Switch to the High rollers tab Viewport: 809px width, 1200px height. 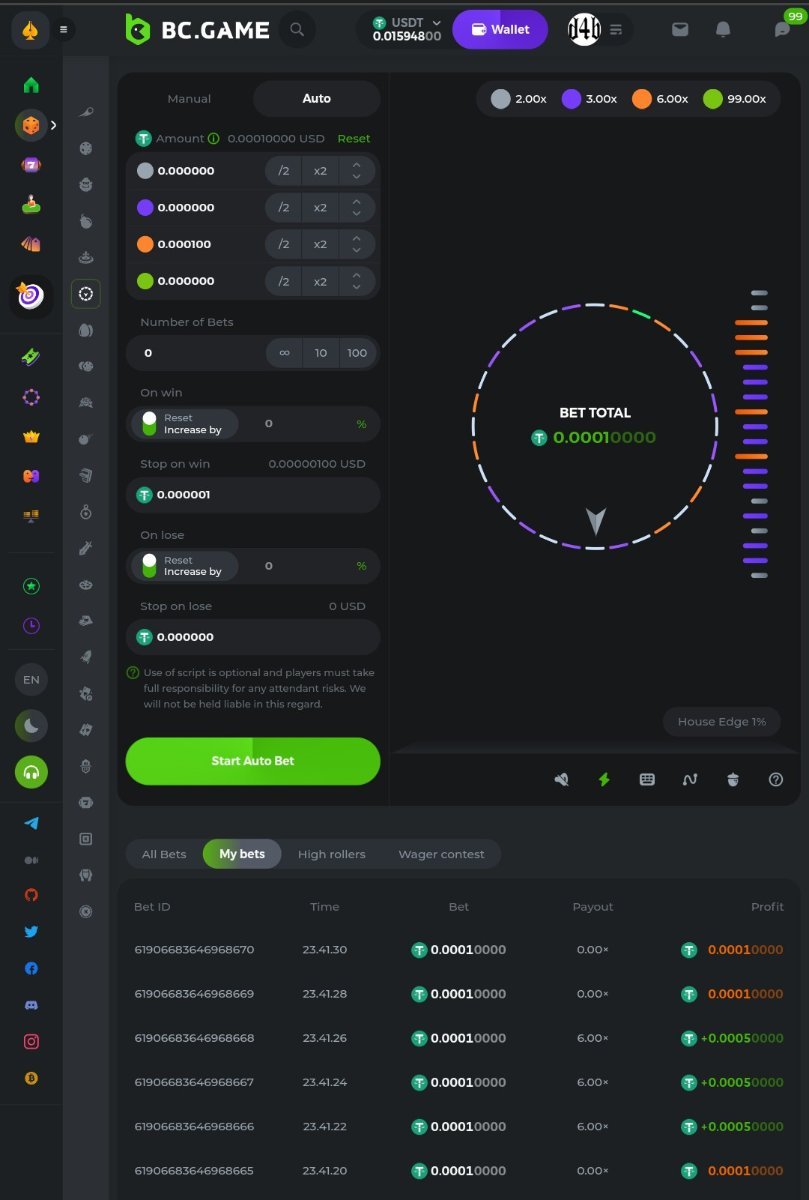pos(331,854)
